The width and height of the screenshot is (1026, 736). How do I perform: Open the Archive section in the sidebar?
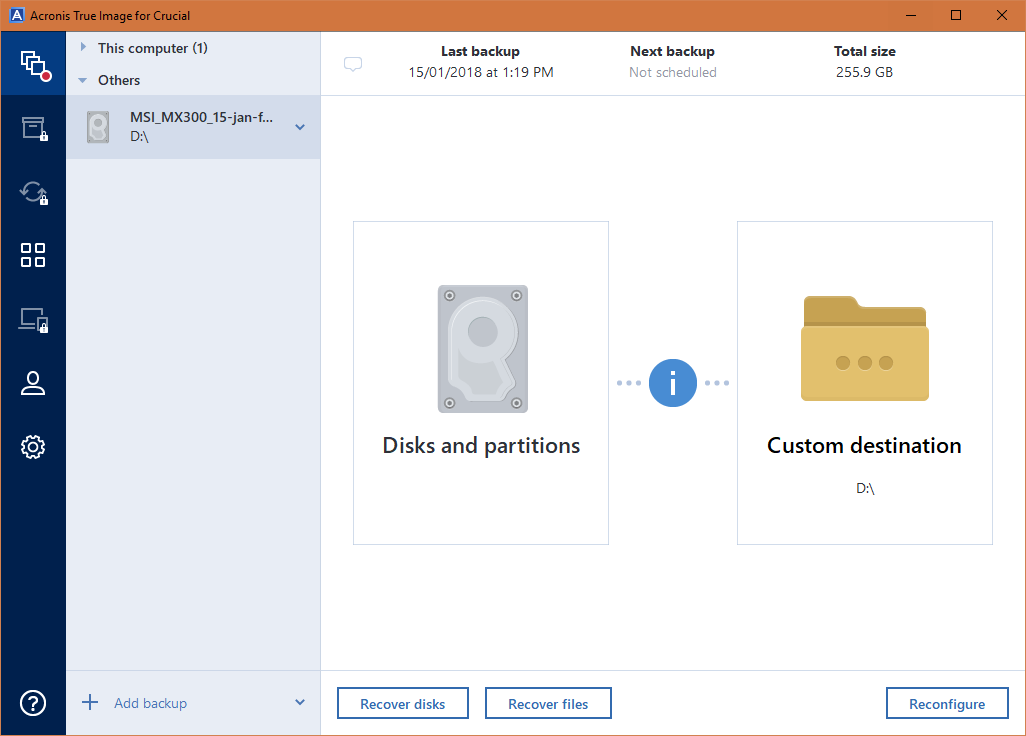coord(33,128)
